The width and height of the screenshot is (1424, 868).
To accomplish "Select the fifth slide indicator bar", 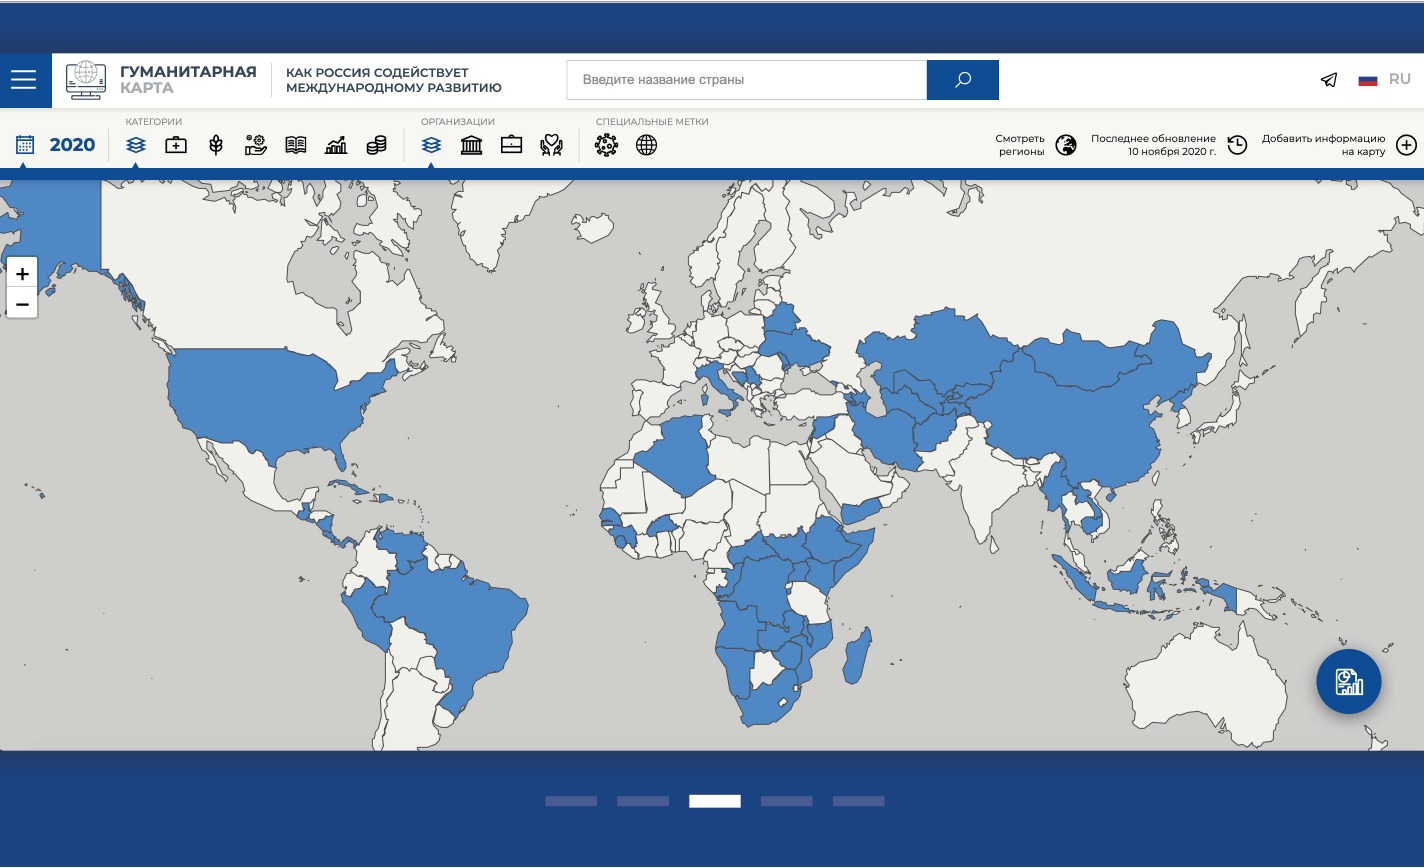I will [x=859, y=801].
